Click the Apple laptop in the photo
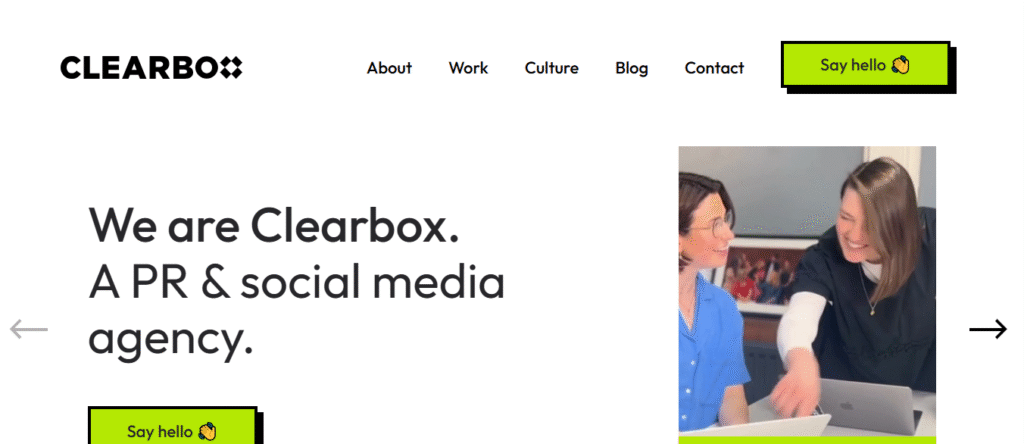 click(x=869, y=406)
